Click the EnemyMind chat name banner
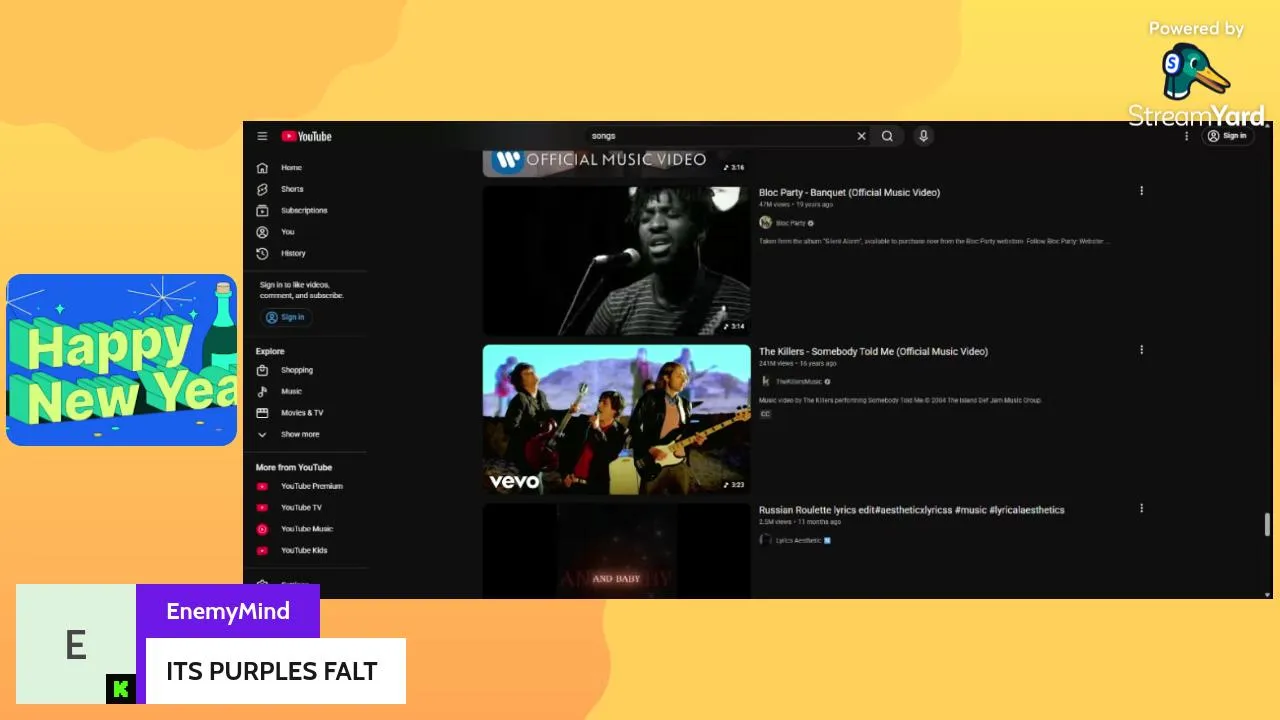This screenshot has width=1280, height=720. click(x=228, y=611)
